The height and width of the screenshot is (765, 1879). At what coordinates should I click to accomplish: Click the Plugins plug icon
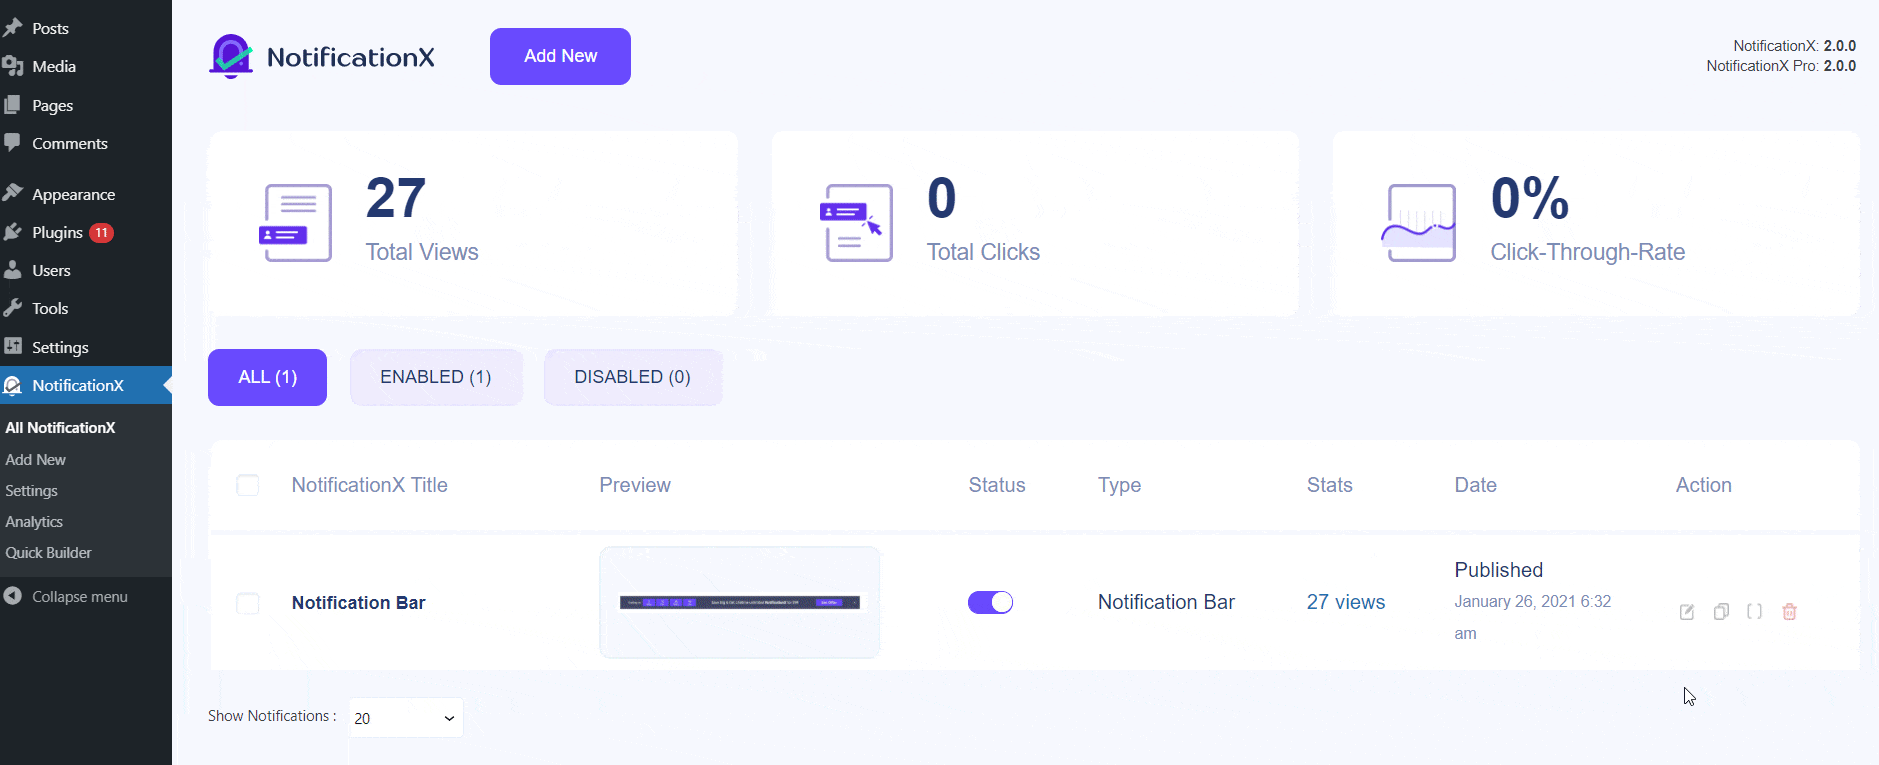(13, 232)
